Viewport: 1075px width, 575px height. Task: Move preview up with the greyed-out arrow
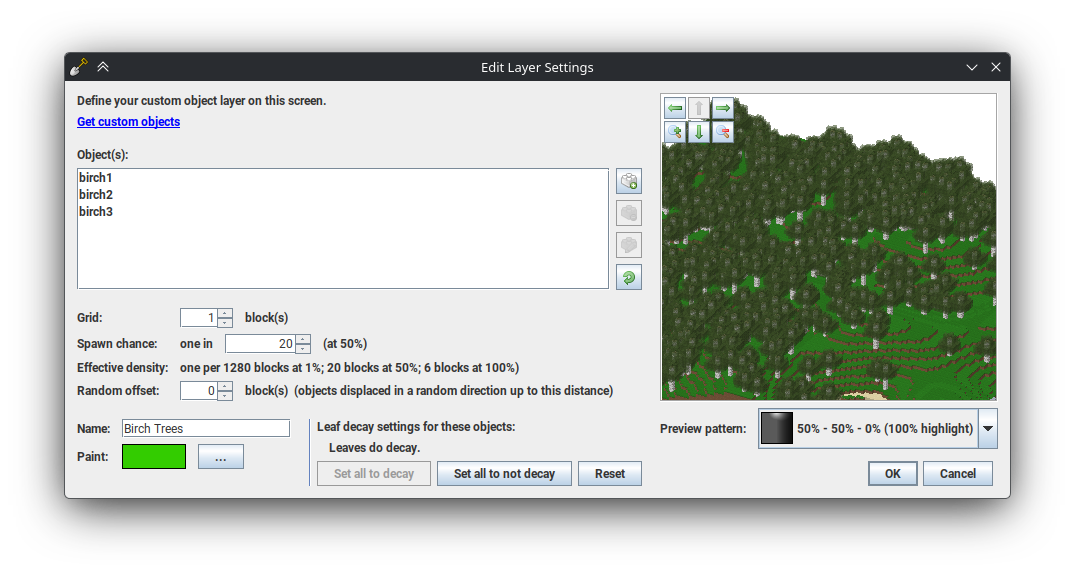pyautogui.click(x=699, y=108)
